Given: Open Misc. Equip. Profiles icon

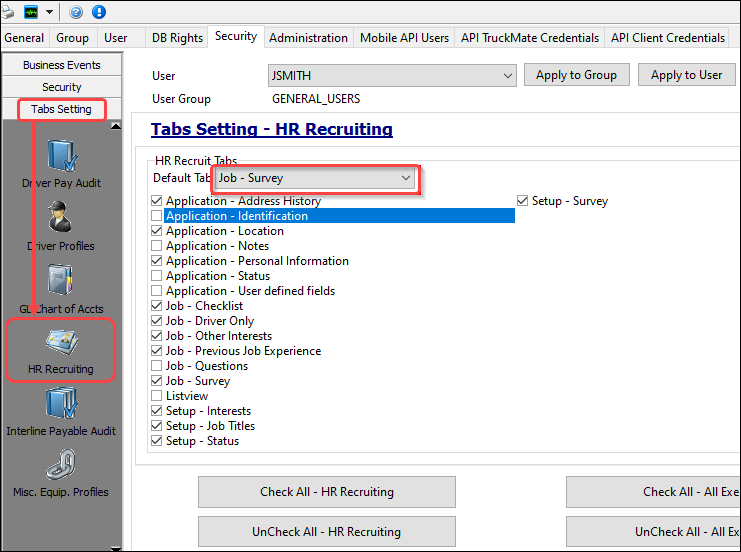Looking at the screenshot, I should (x=60, y=465).
